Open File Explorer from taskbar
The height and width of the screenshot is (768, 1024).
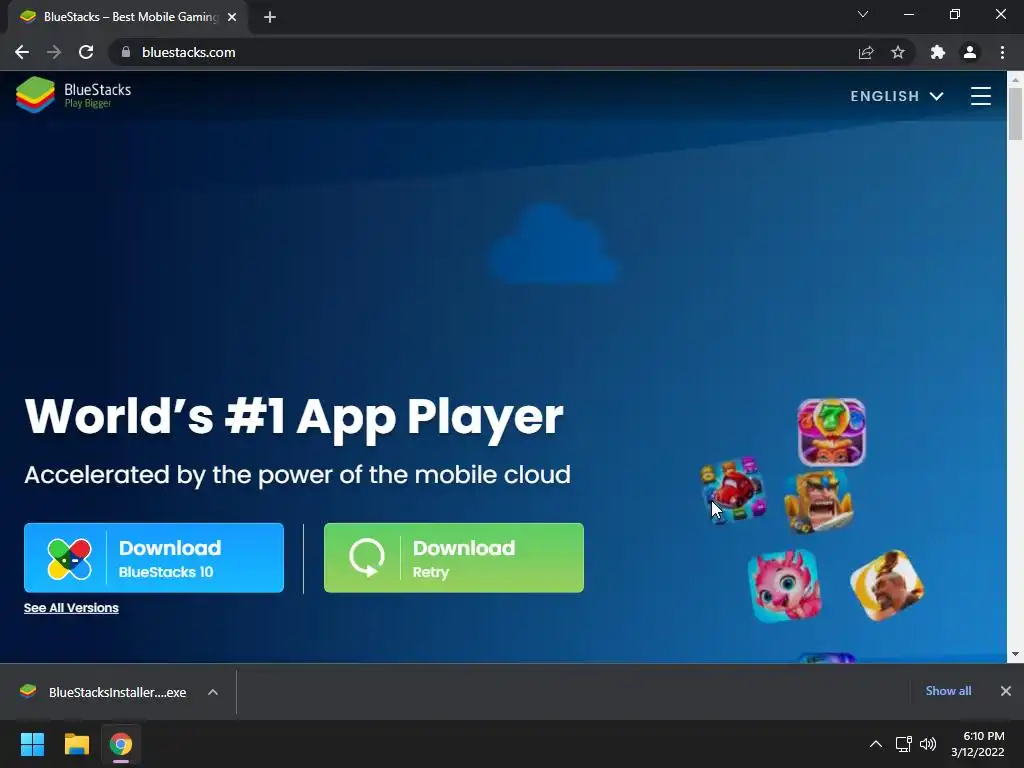pyautogui.click(x=76, y=744)
